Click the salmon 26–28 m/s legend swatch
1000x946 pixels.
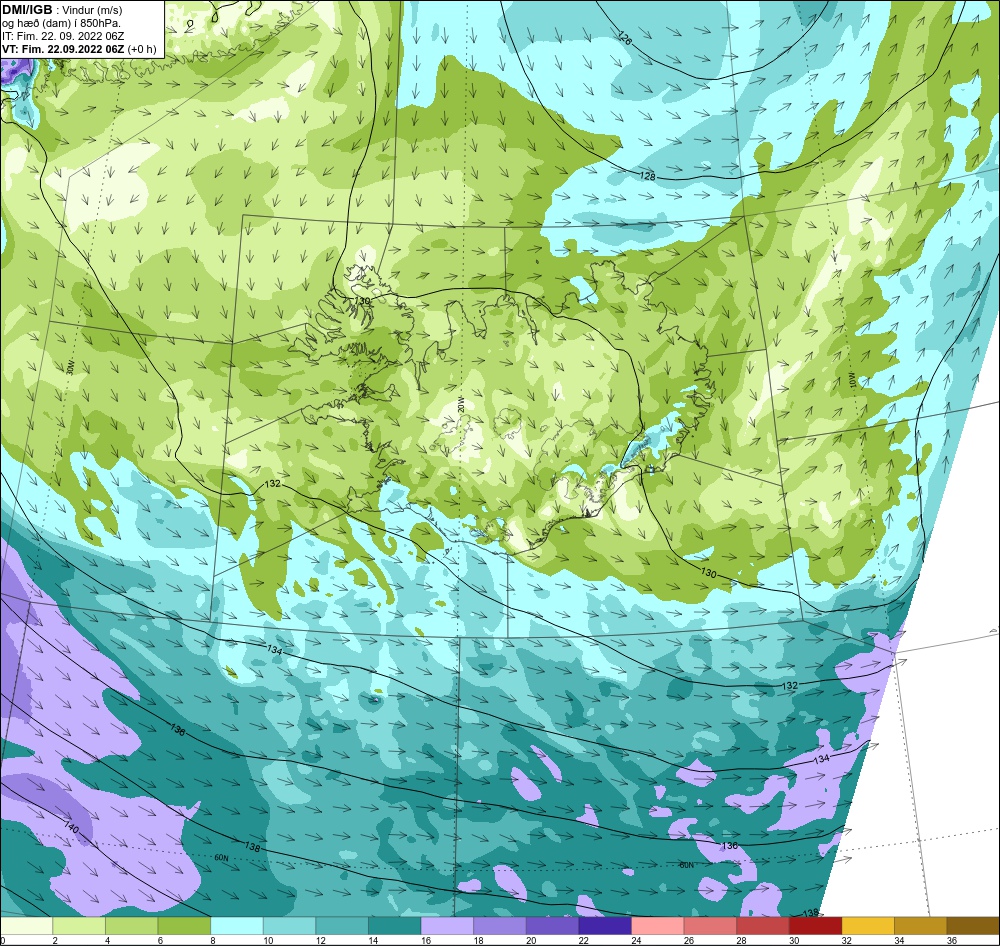pyautogui.click(x=710, y=926)
